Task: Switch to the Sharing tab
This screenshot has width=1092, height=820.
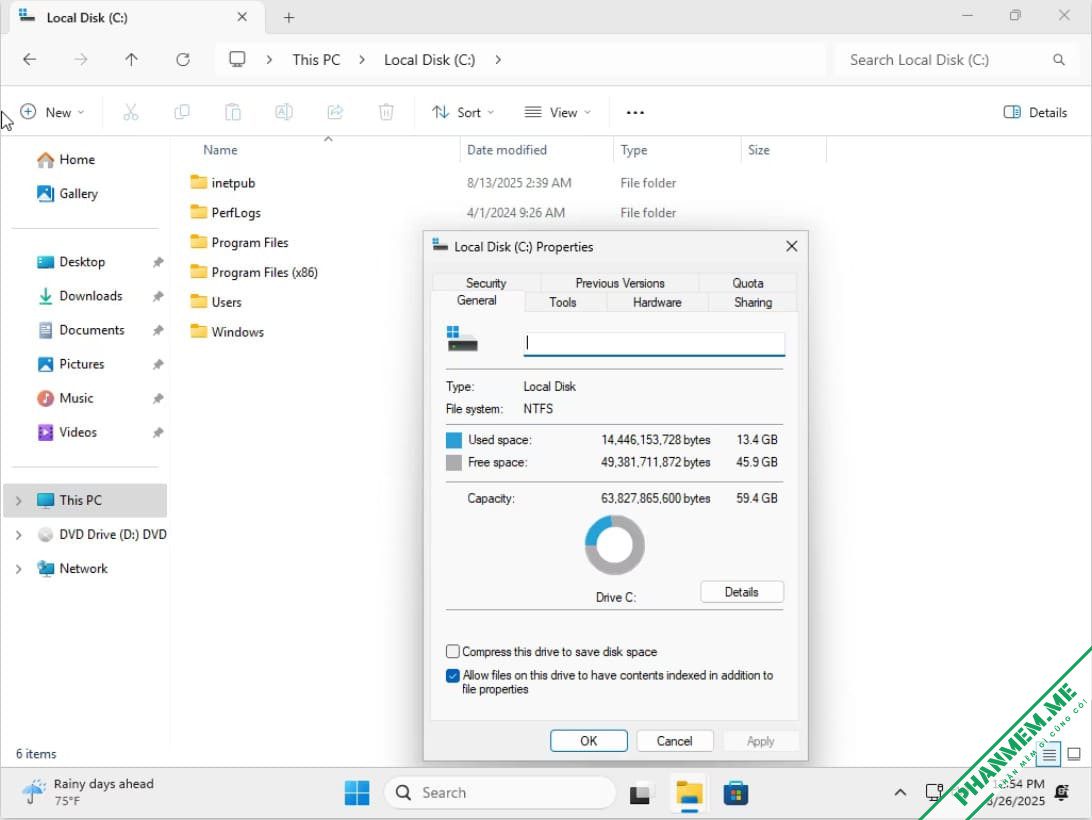Action: coord(753,302)
